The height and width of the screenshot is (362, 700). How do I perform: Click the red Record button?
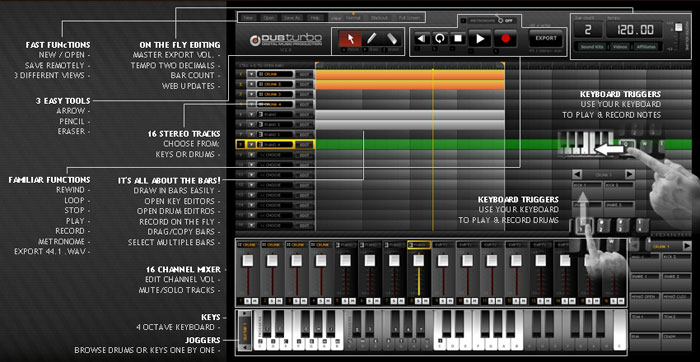505,39
